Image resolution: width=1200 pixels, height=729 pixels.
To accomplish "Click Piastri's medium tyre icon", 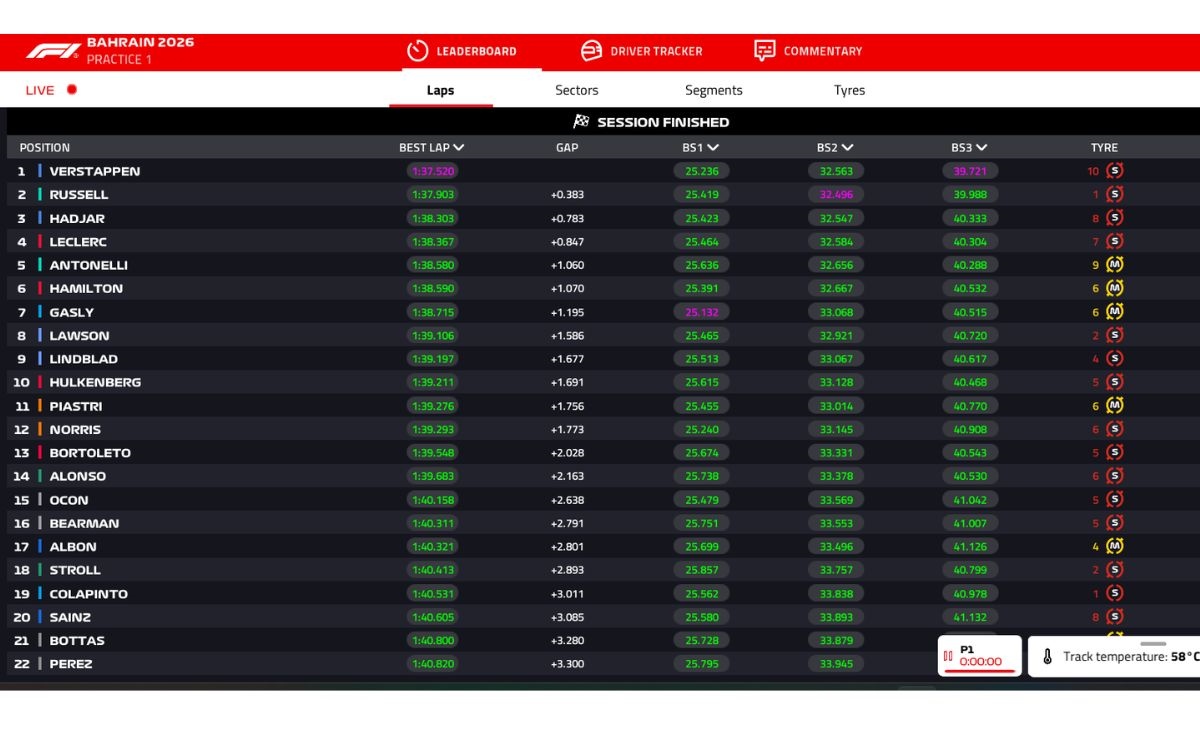I will 1115,406.
